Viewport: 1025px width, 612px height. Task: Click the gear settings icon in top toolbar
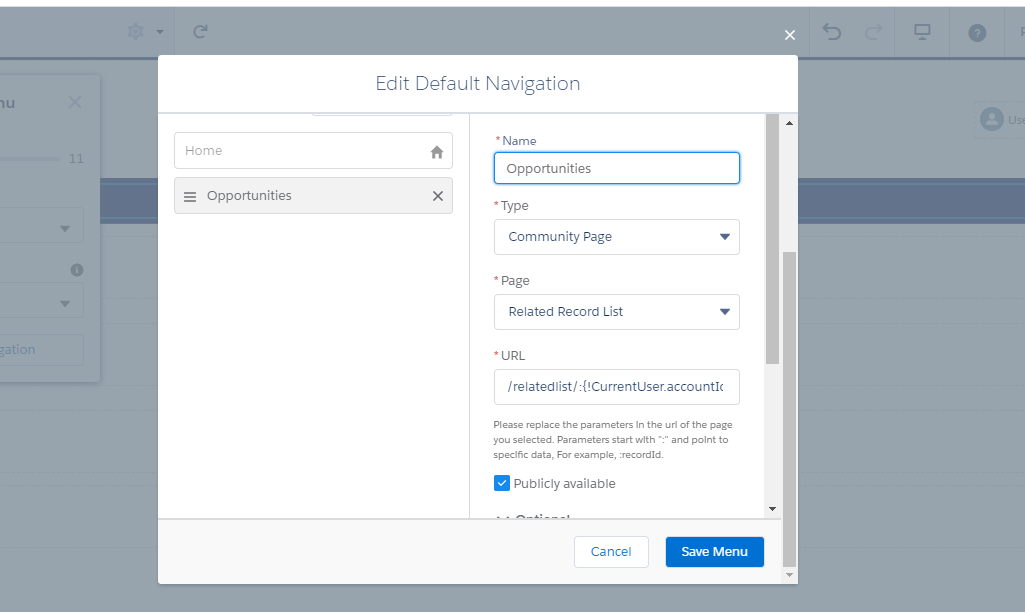click(x=135, y=32)
